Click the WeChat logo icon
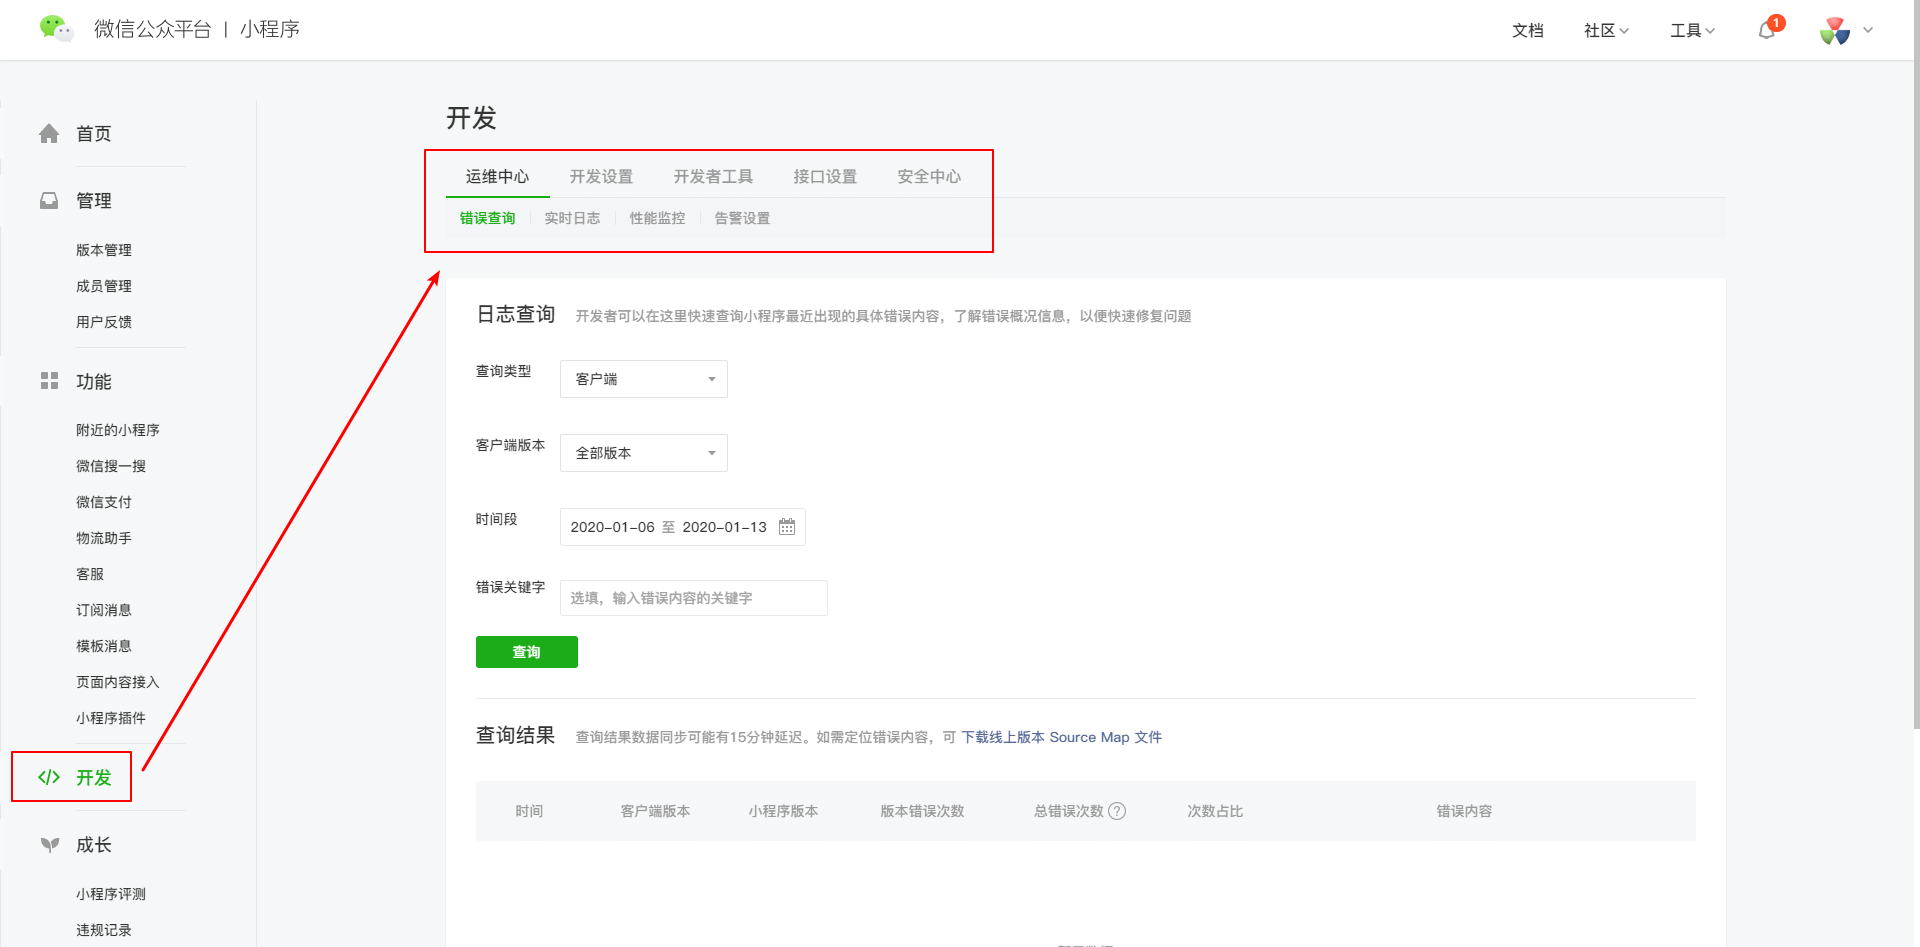Screen dimensions: 1920x947 56,29
